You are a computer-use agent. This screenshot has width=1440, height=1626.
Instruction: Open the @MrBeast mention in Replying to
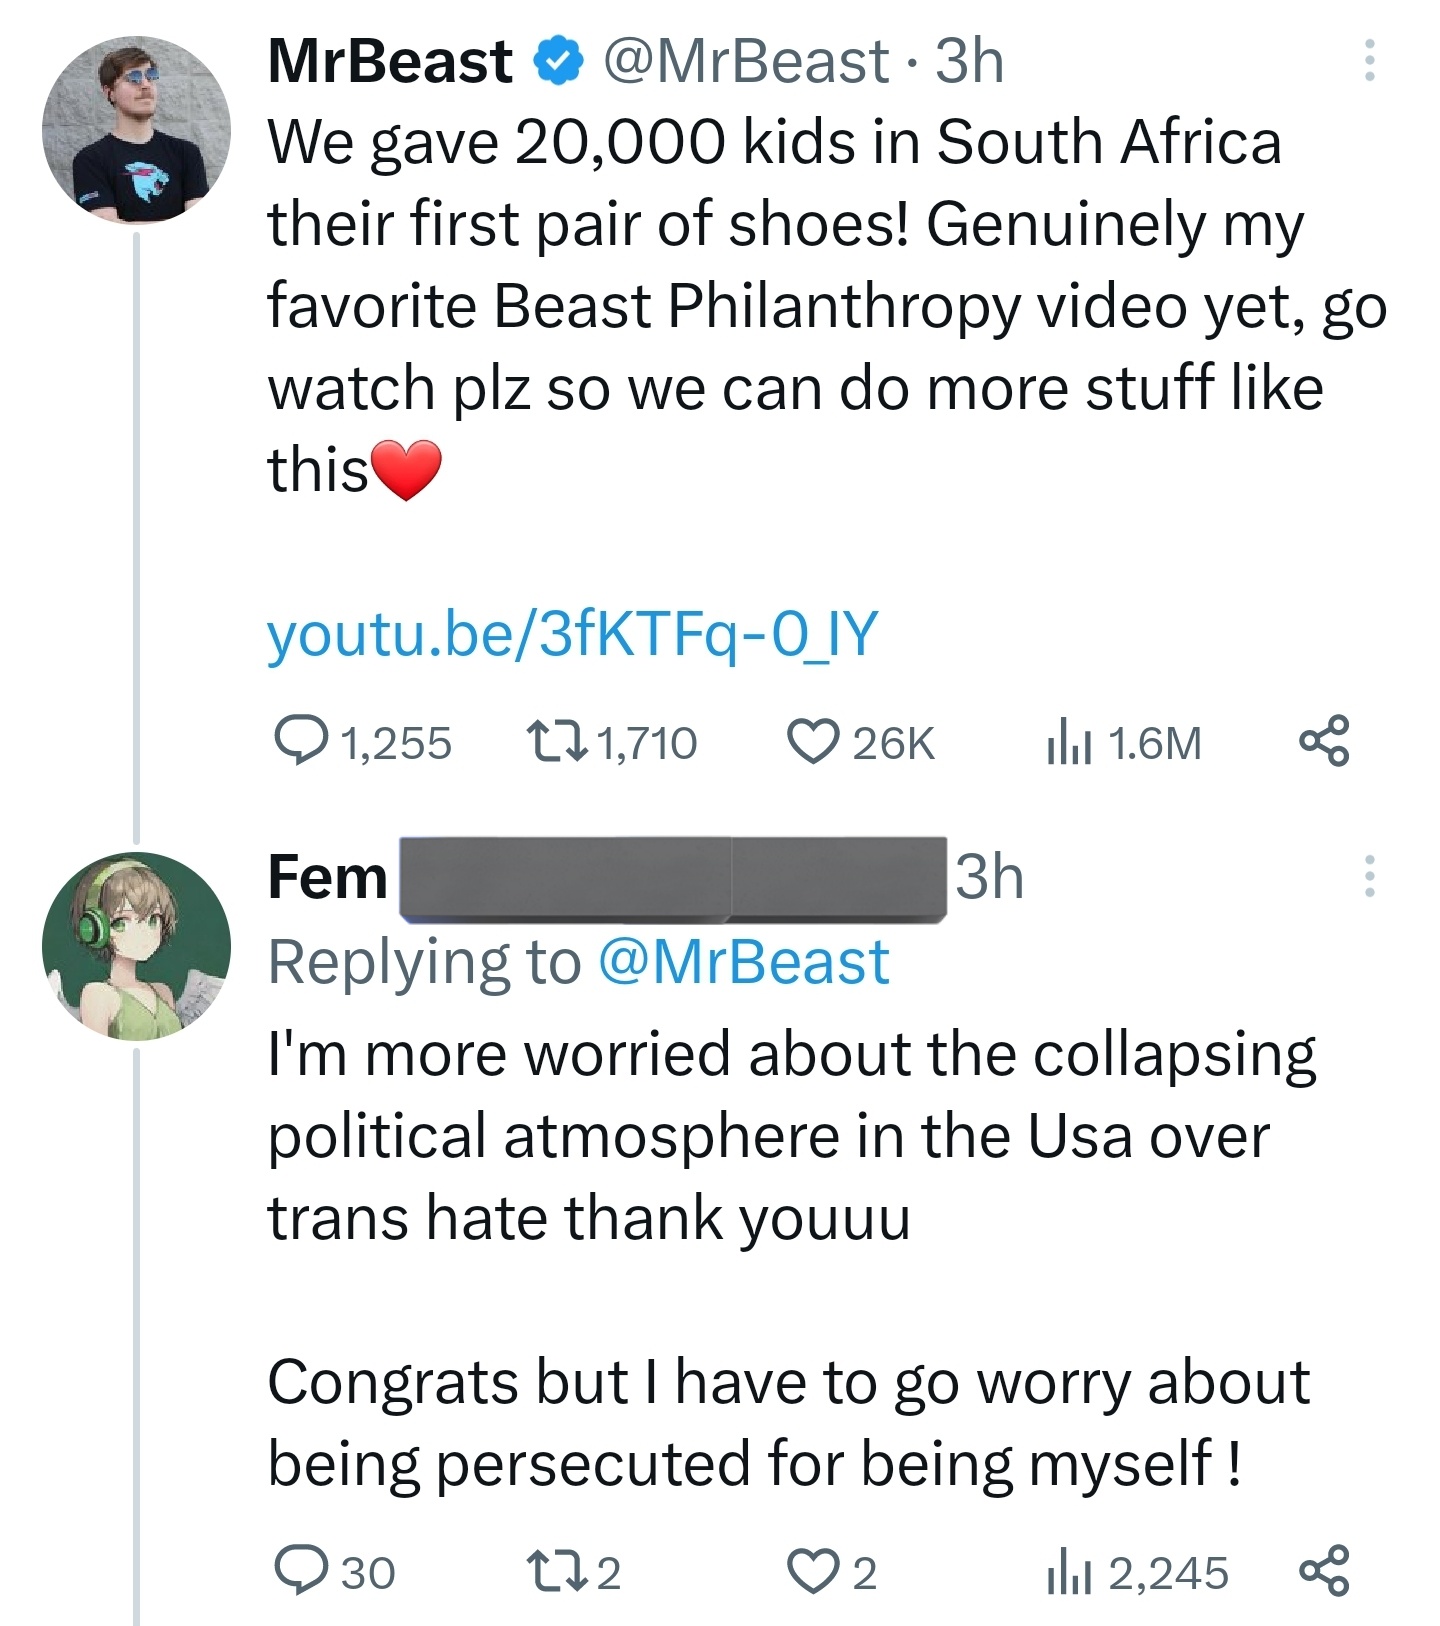743,962
